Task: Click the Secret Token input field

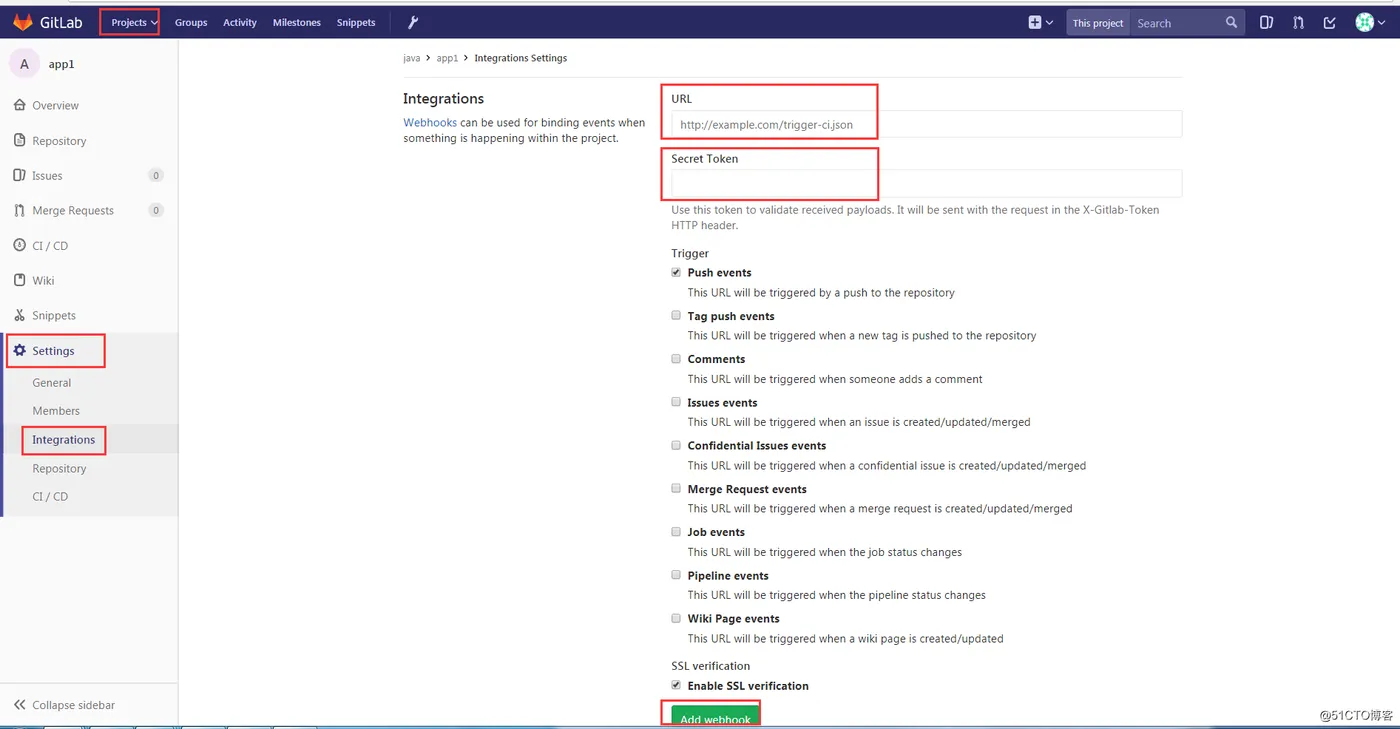Action: pyautogui.click(x=926, y=183)
